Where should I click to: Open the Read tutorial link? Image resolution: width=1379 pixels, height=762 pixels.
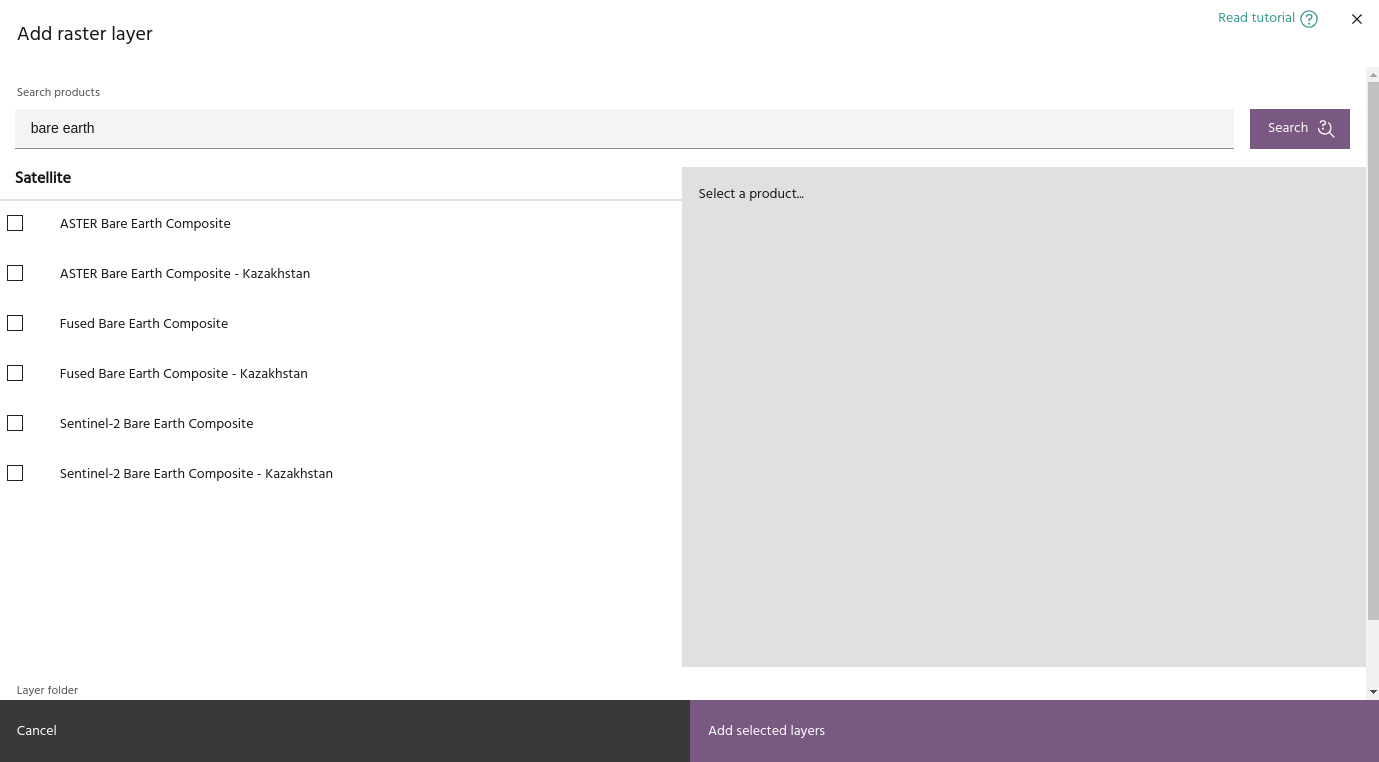pos(1256,18)
